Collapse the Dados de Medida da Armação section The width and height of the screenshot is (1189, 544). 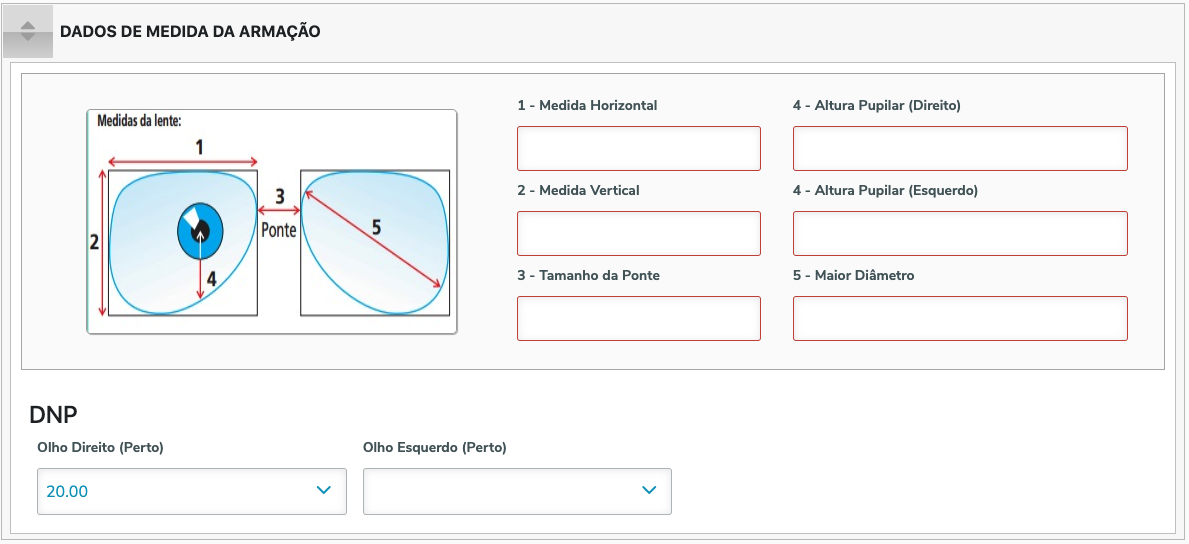(x=28, y=31)
